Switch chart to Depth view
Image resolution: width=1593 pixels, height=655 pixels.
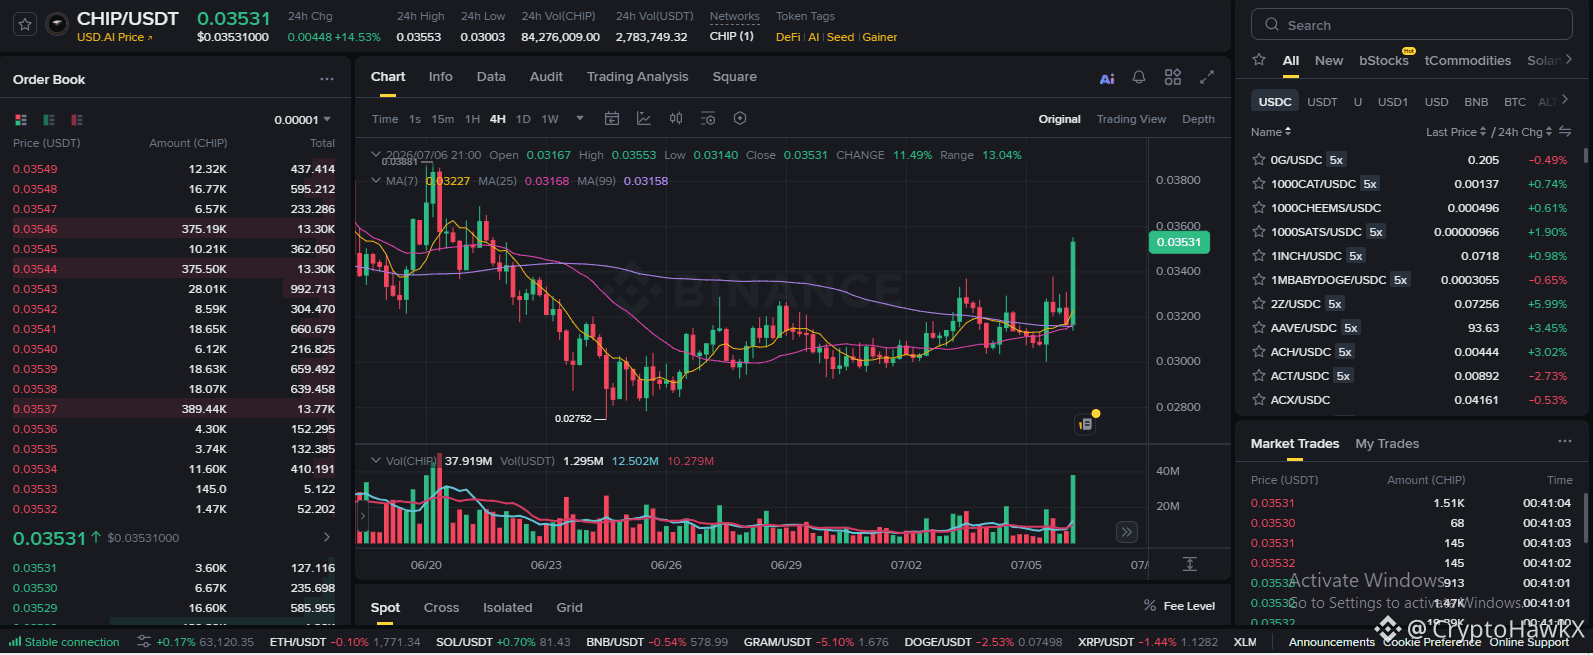(1198, 119)
